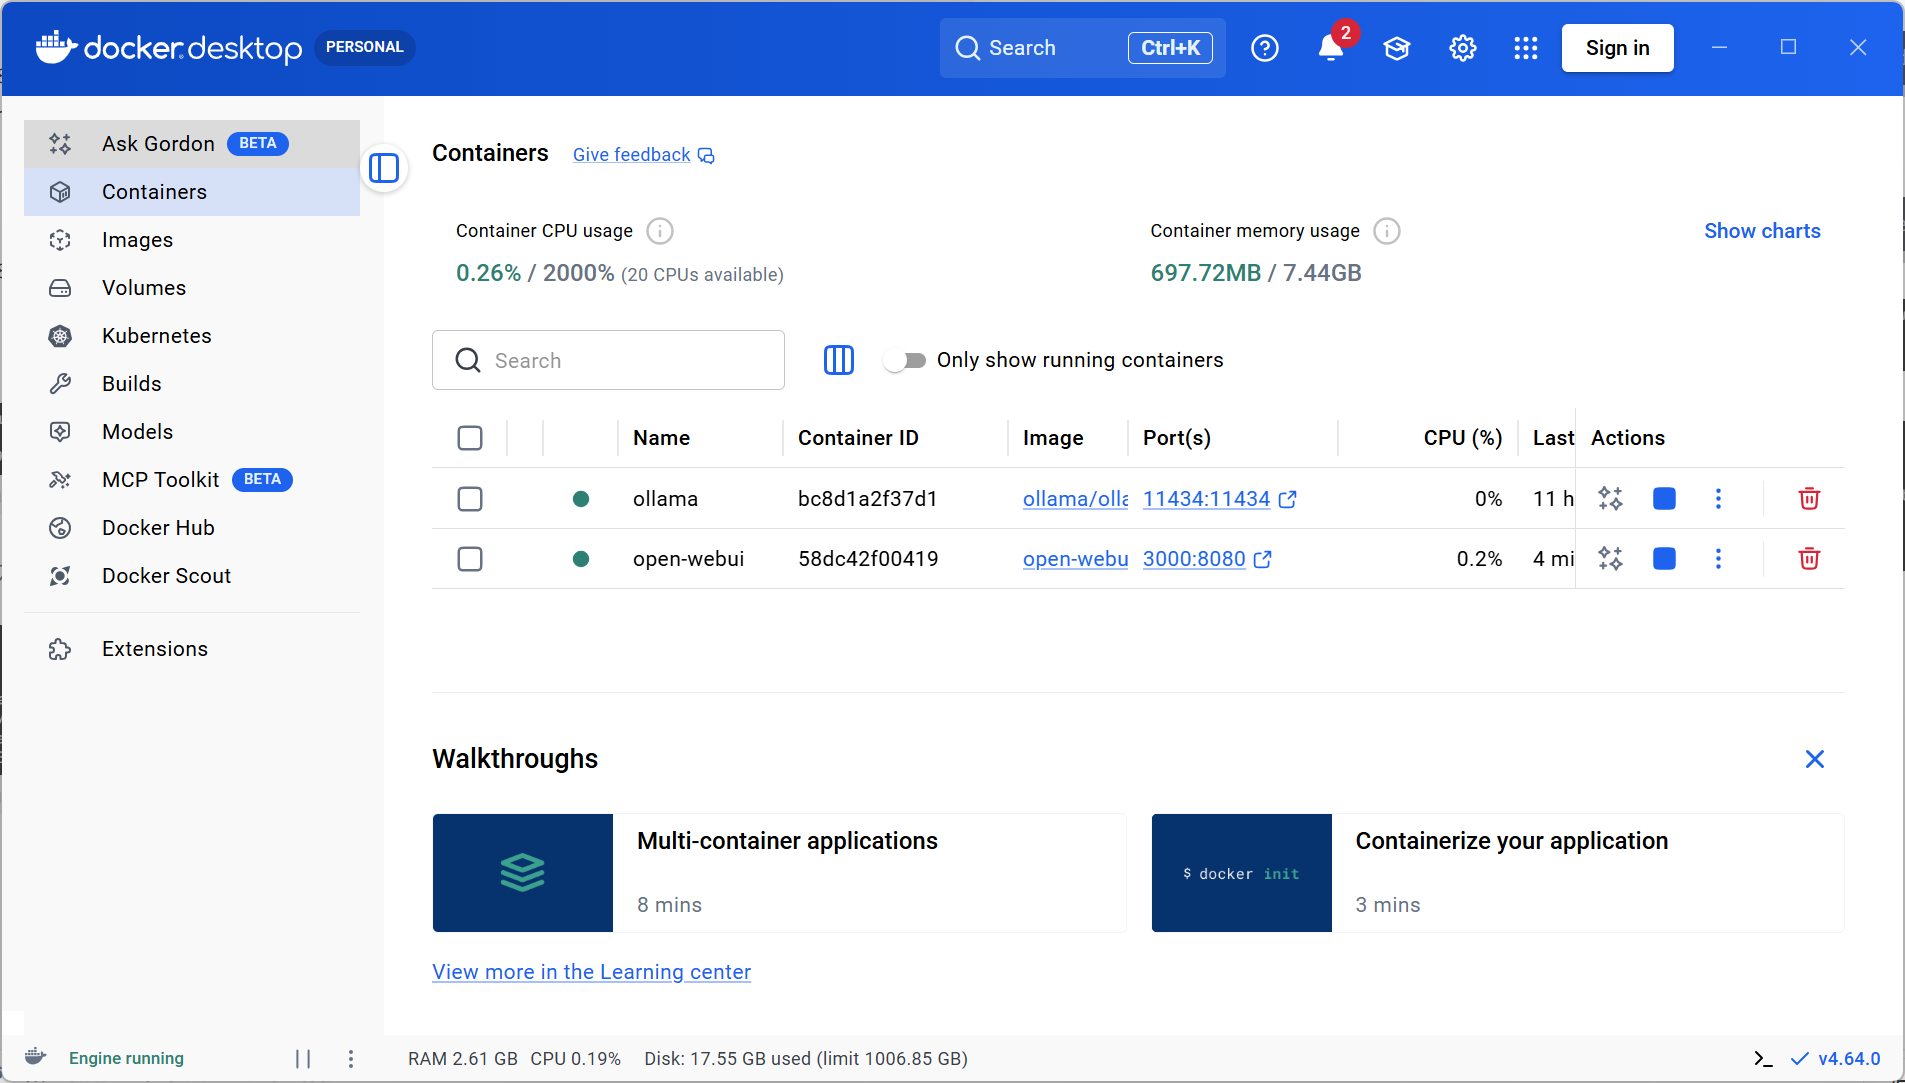Click the Engine running status
The height and width of the screenshot is (1083, 1905).
[x=126, y=1058]
